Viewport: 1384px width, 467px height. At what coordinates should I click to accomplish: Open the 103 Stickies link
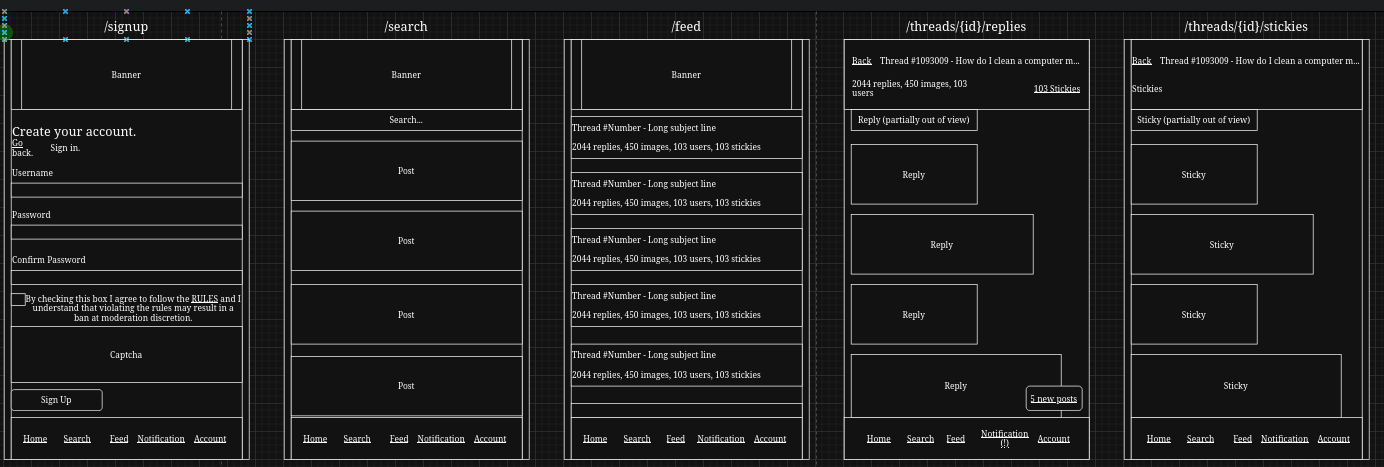tap(1056, 89)
